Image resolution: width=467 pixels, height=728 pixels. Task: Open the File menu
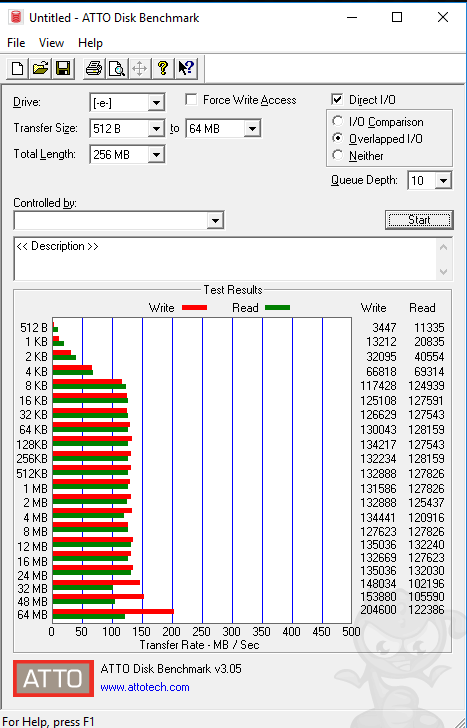click(16, 43)
